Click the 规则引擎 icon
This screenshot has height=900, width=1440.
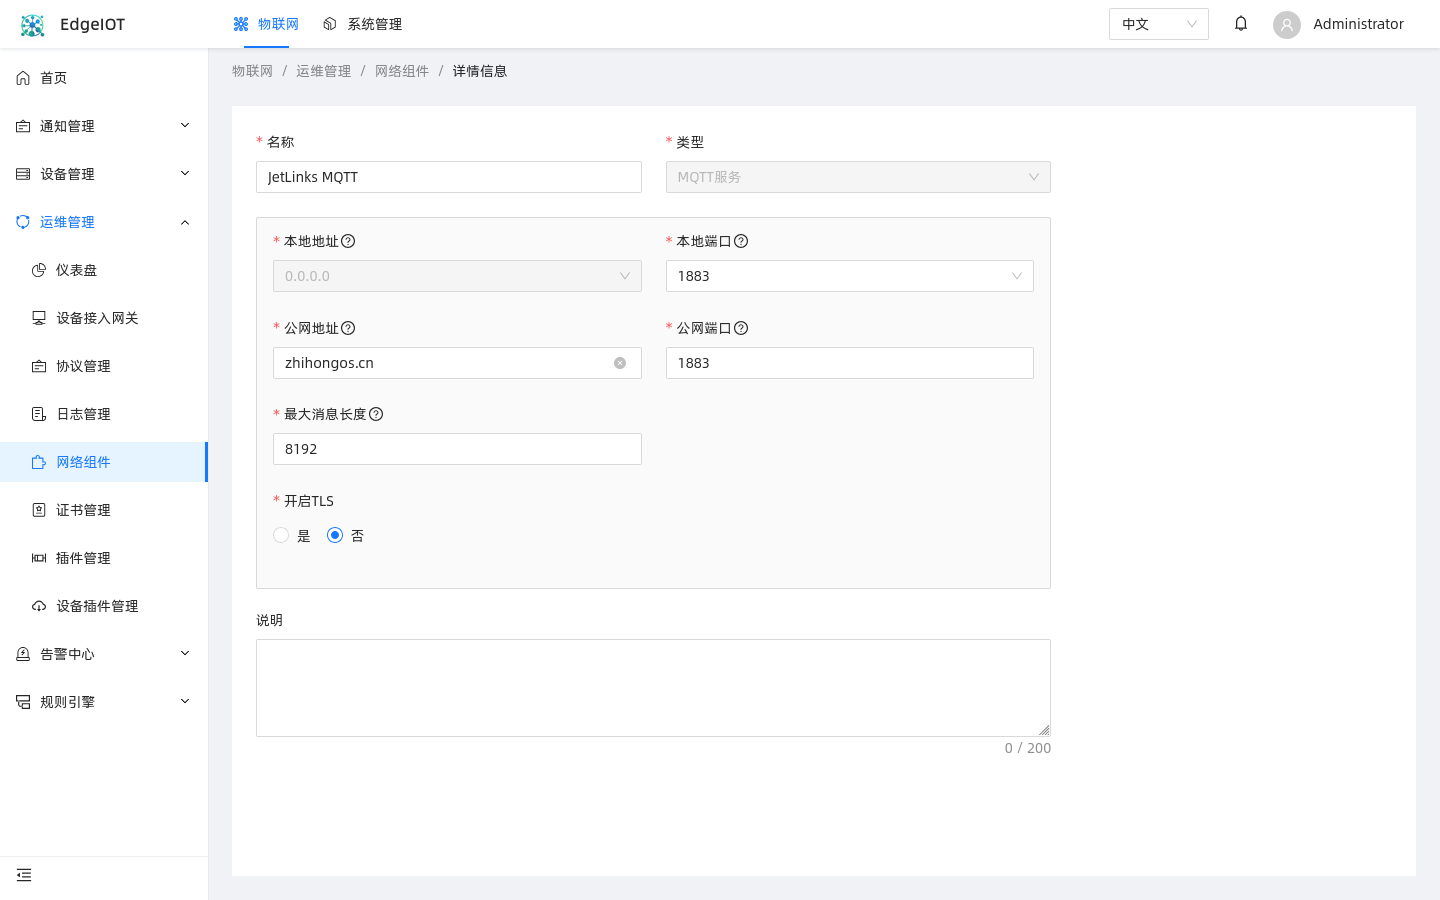(23, 702)
